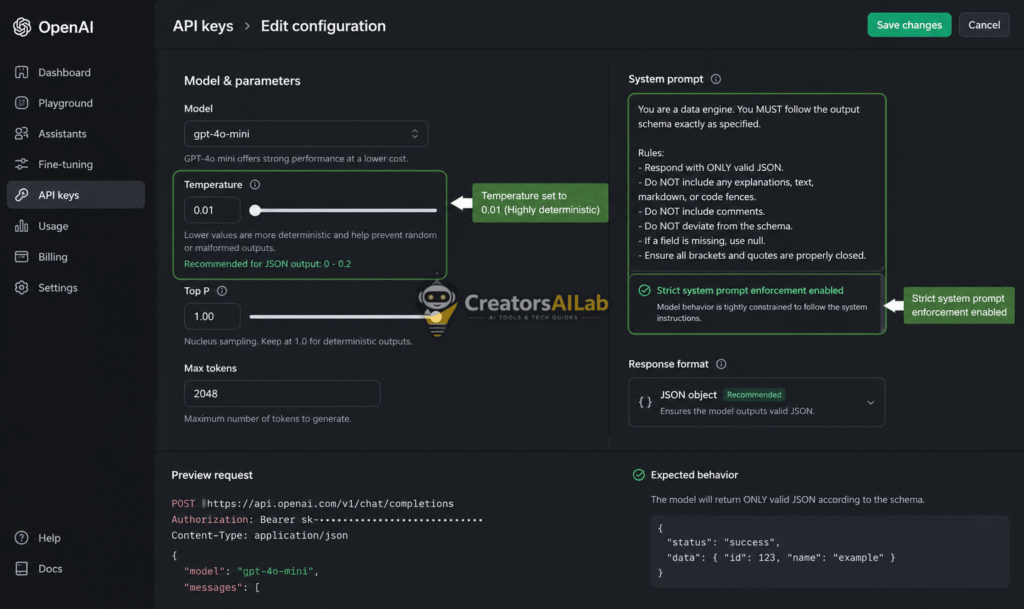
Task: Click the Help question mark icon
Action: point(22,538)
